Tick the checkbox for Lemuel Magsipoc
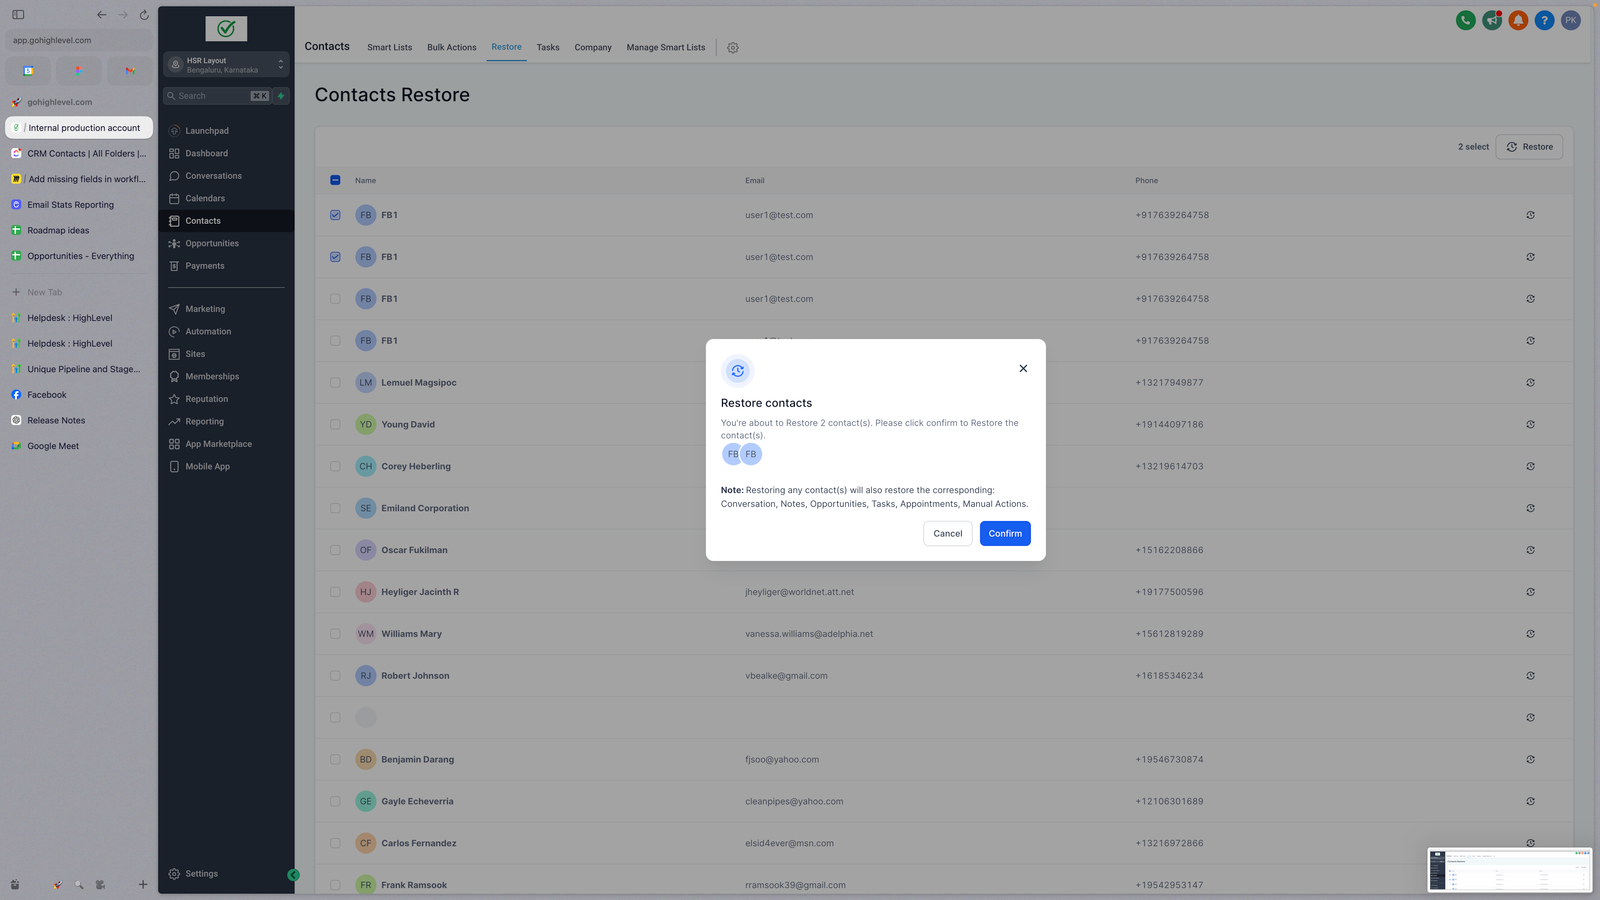The height and width of the screenshot is (900, 1600). 335,383
